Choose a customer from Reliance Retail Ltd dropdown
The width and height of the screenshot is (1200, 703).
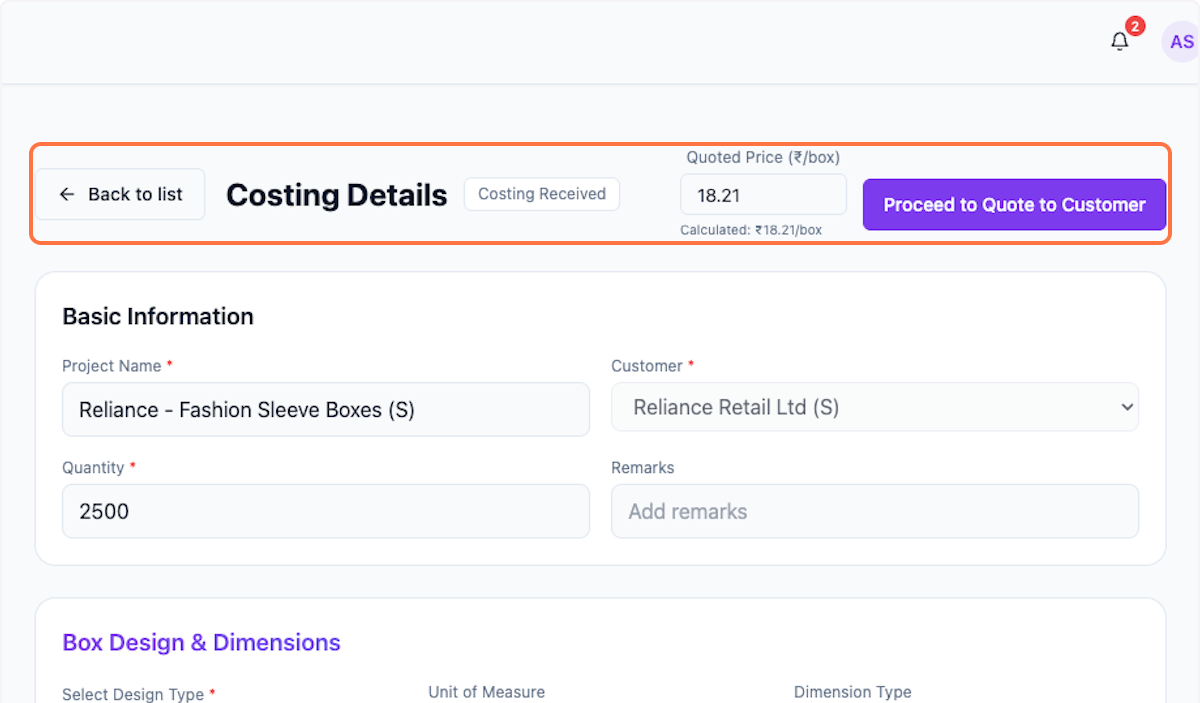click(875, 407)
